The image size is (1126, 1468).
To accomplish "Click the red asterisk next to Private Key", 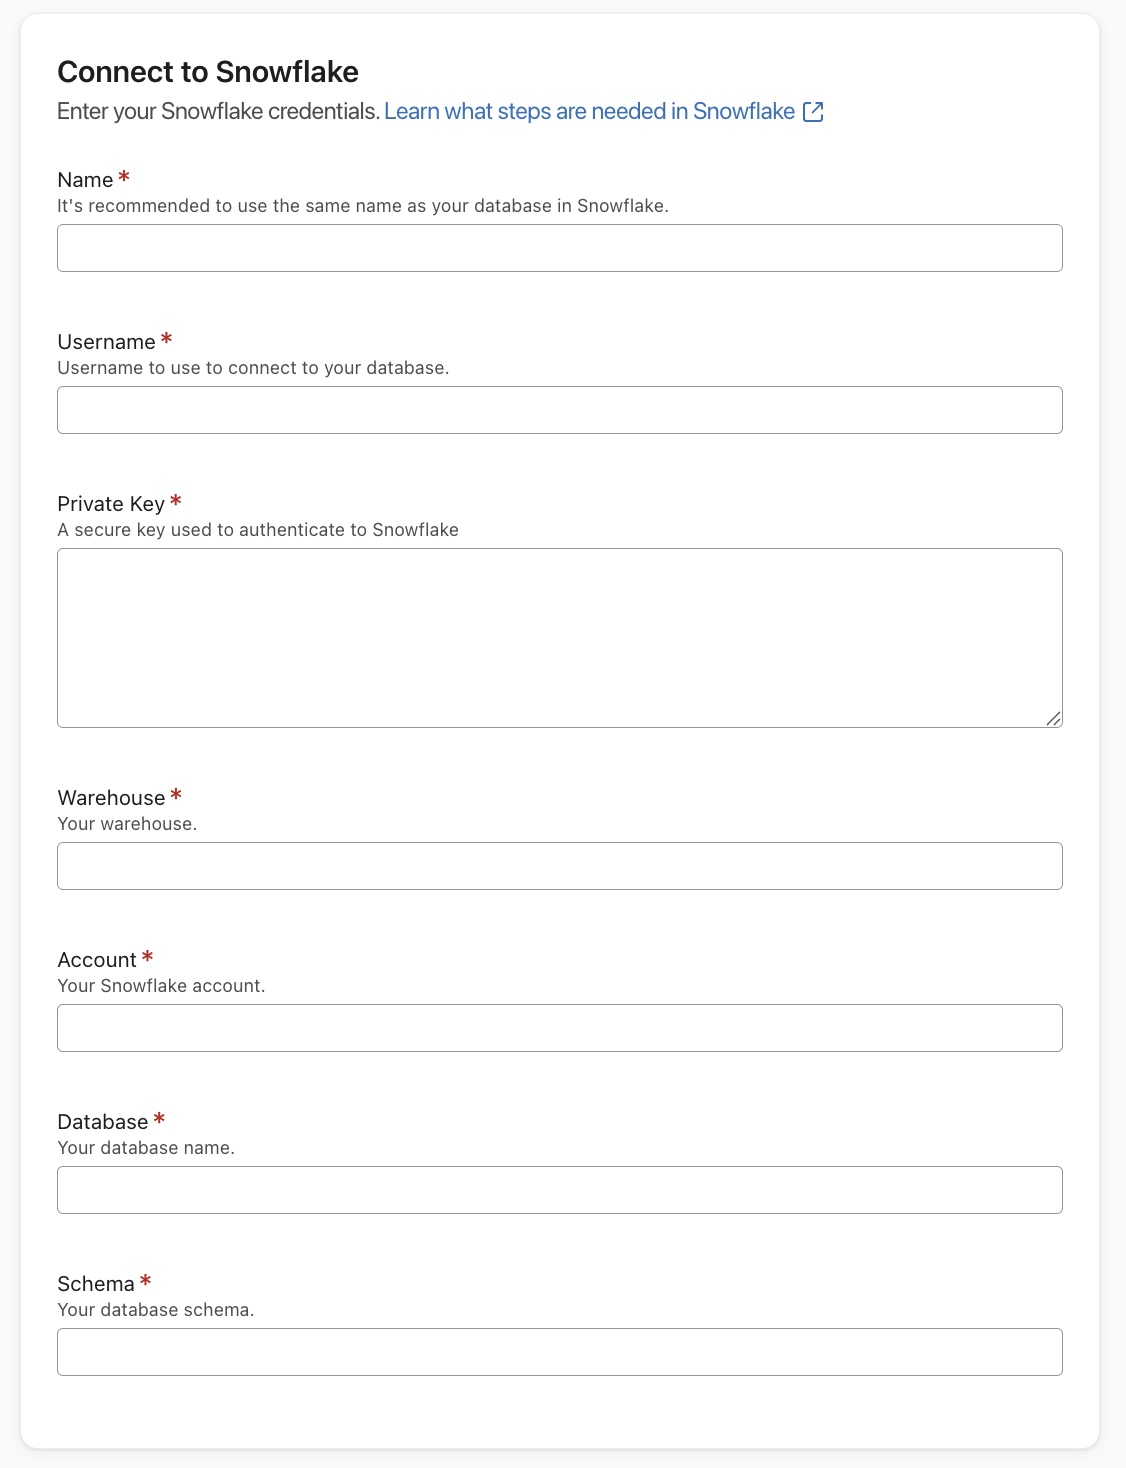I will pos(176,501).
